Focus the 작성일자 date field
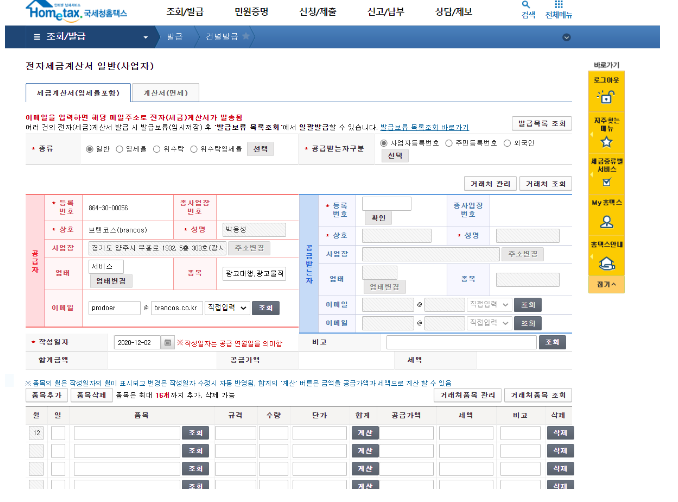The width and height of the screenshot is (678, 502). [x=137, y=342]
